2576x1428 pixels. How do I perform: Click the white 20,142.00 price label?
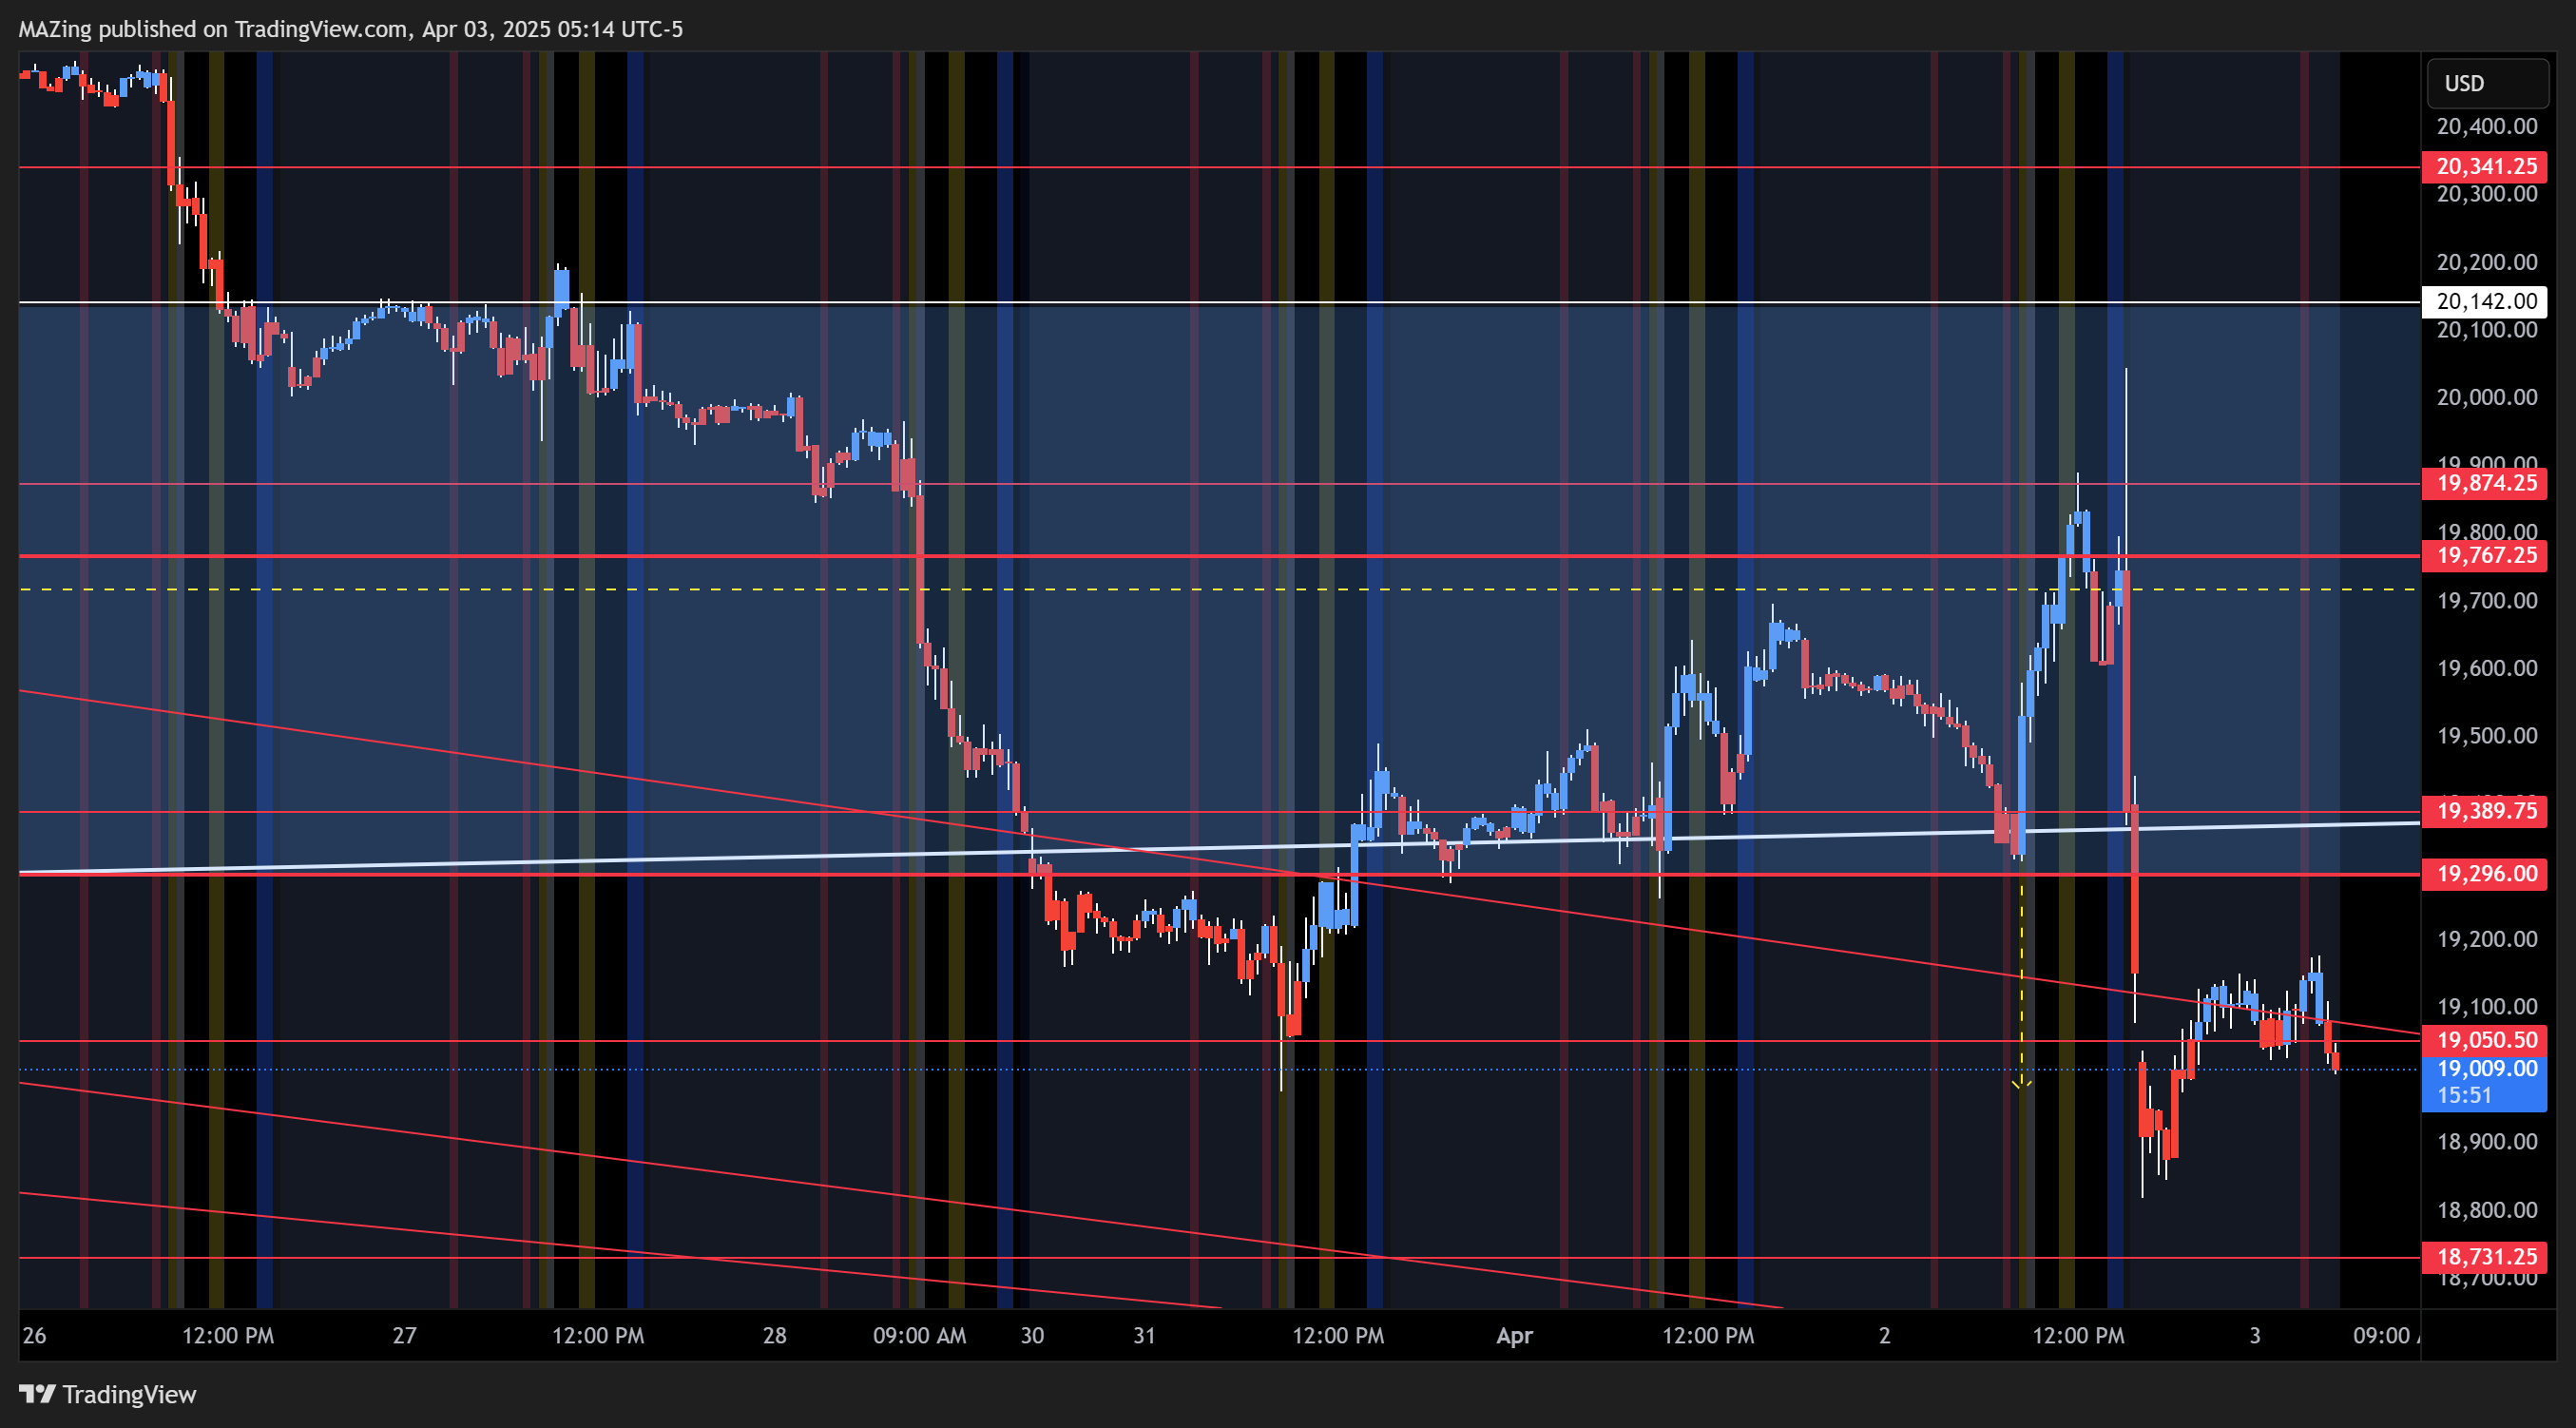tap(2485, 301)
